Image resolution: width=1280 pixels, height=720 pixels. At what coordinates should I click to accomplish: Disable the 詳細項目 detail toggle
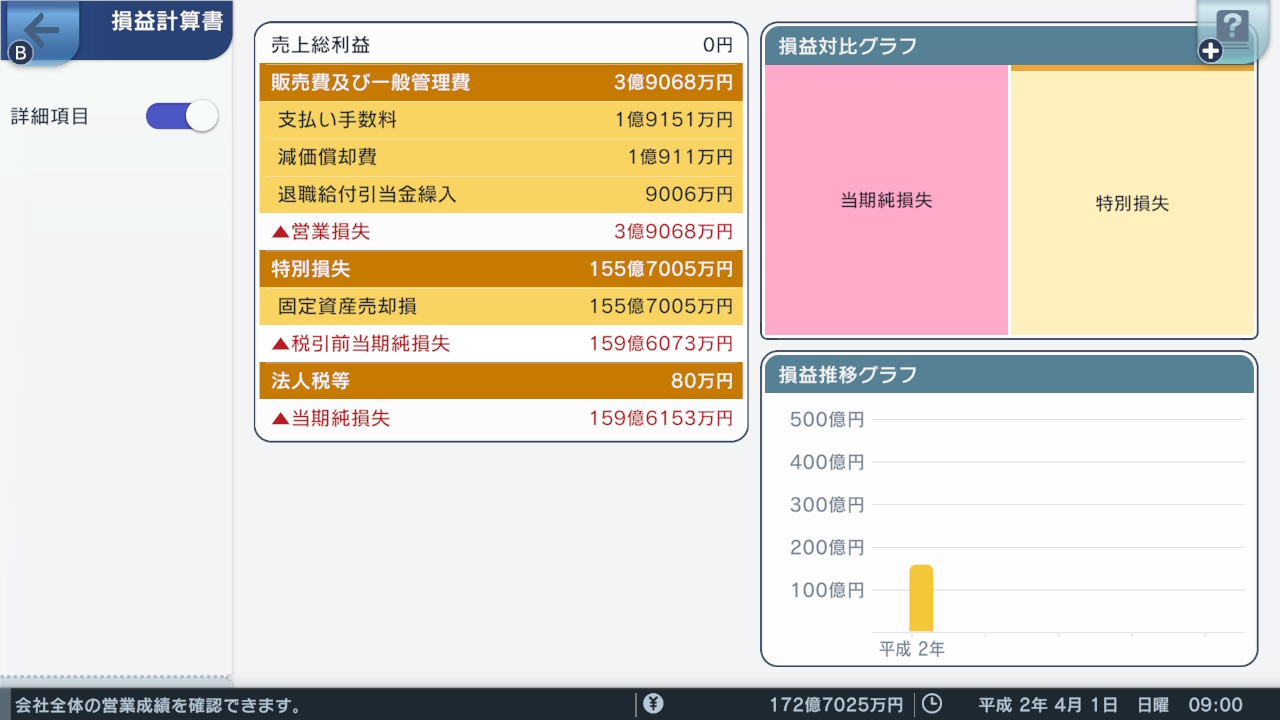coord(181,116)
